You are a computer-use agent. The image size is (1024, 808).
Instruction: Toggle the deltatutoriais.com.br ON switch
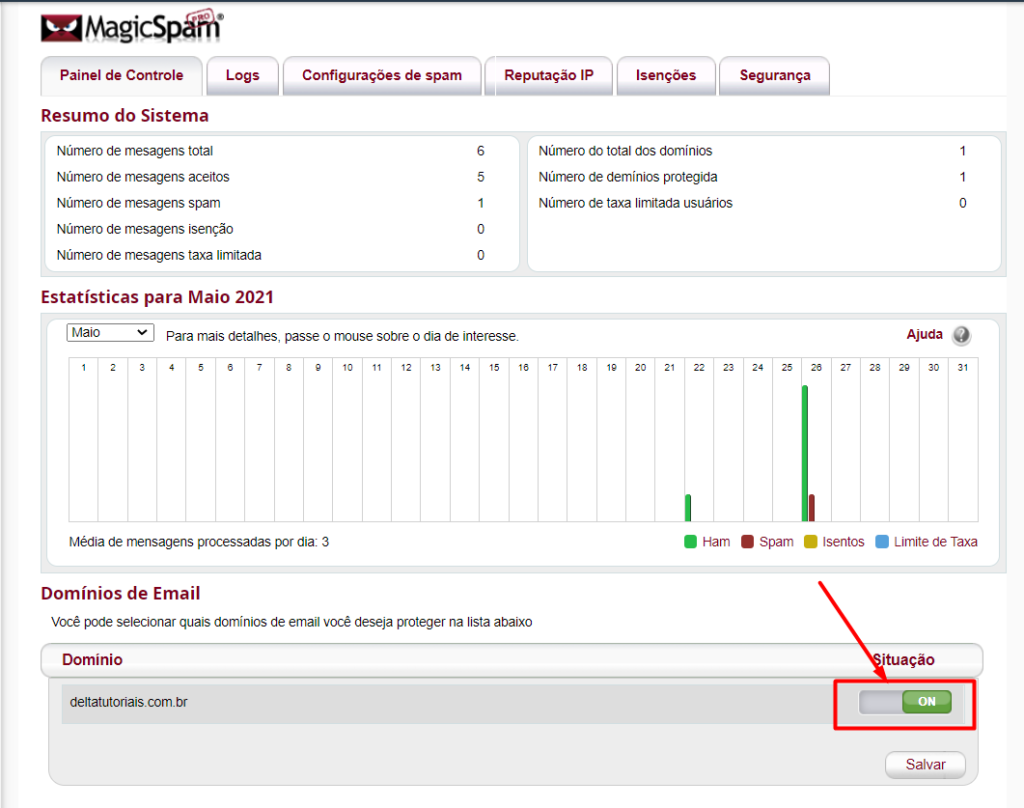904,702
